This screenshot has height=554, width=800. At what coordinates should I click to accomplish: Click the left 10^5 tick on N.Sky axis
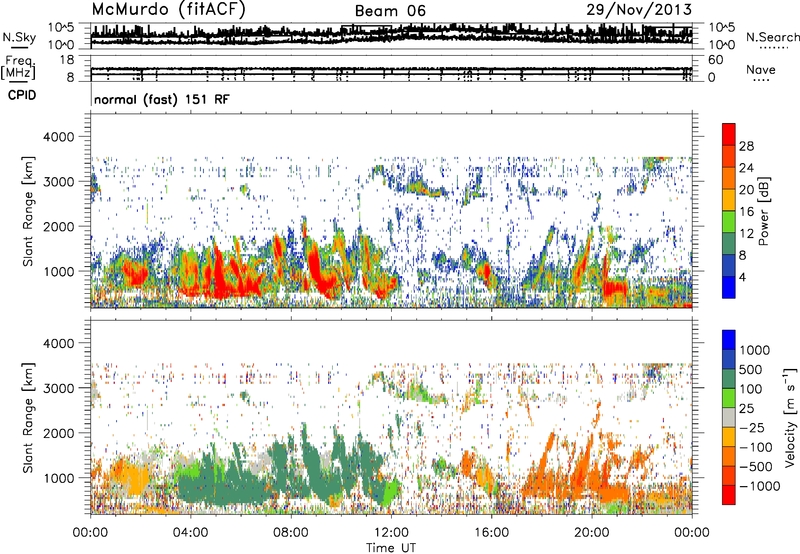(61, 27)
